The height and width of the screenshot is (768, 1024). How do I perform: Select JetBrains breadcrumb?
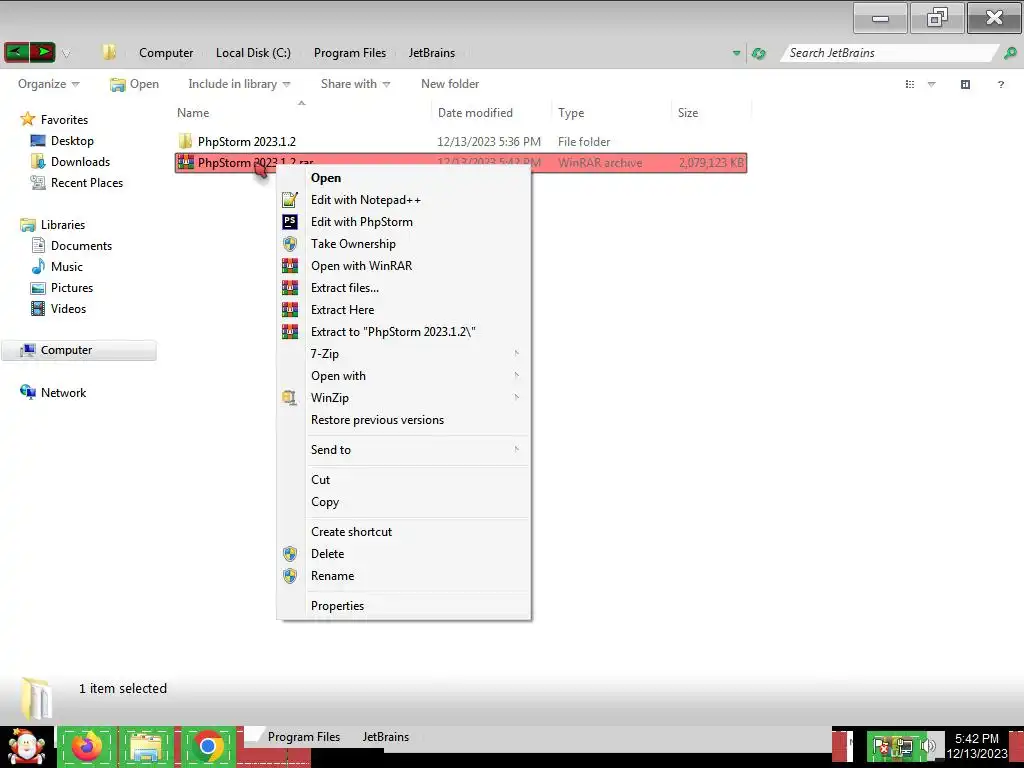point(432,53)
